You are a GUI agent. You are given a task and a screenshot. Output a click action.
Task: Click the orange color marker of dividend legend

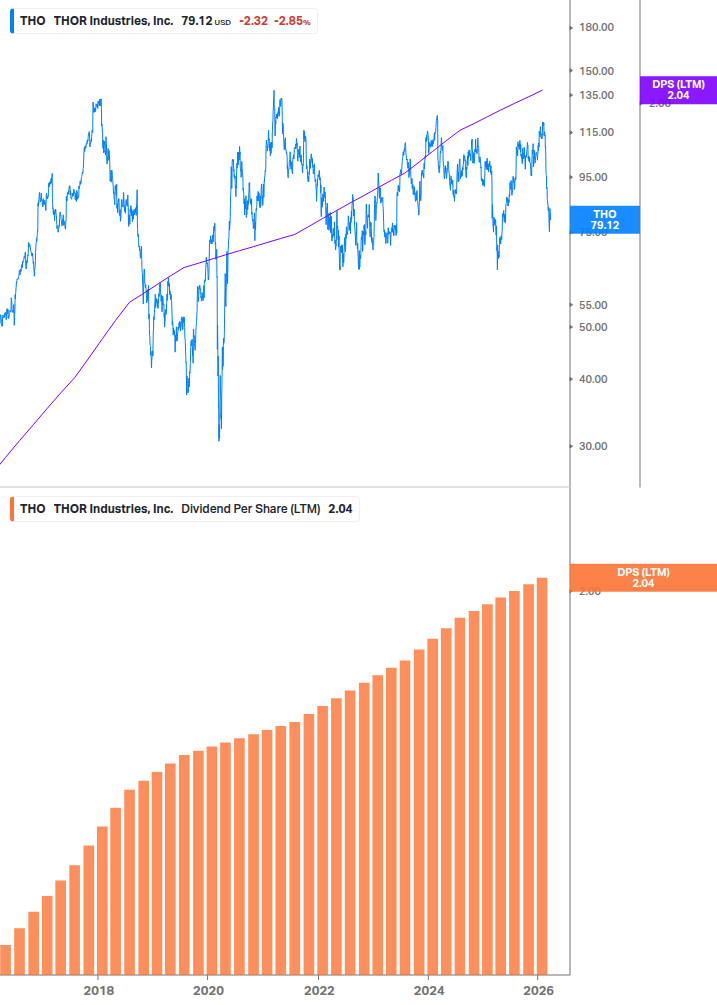pos(12,509)
